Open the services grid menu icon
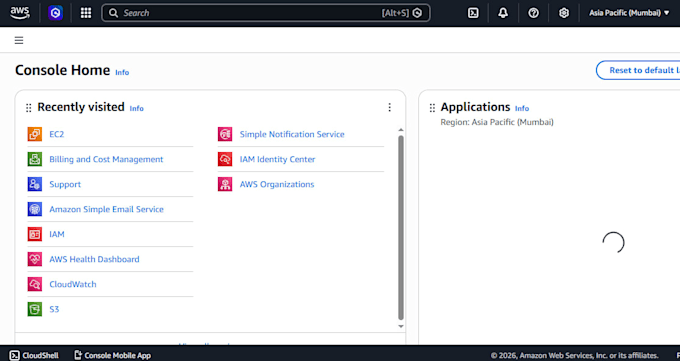Viewport: 680px width, 361px height. click(86, 13)
